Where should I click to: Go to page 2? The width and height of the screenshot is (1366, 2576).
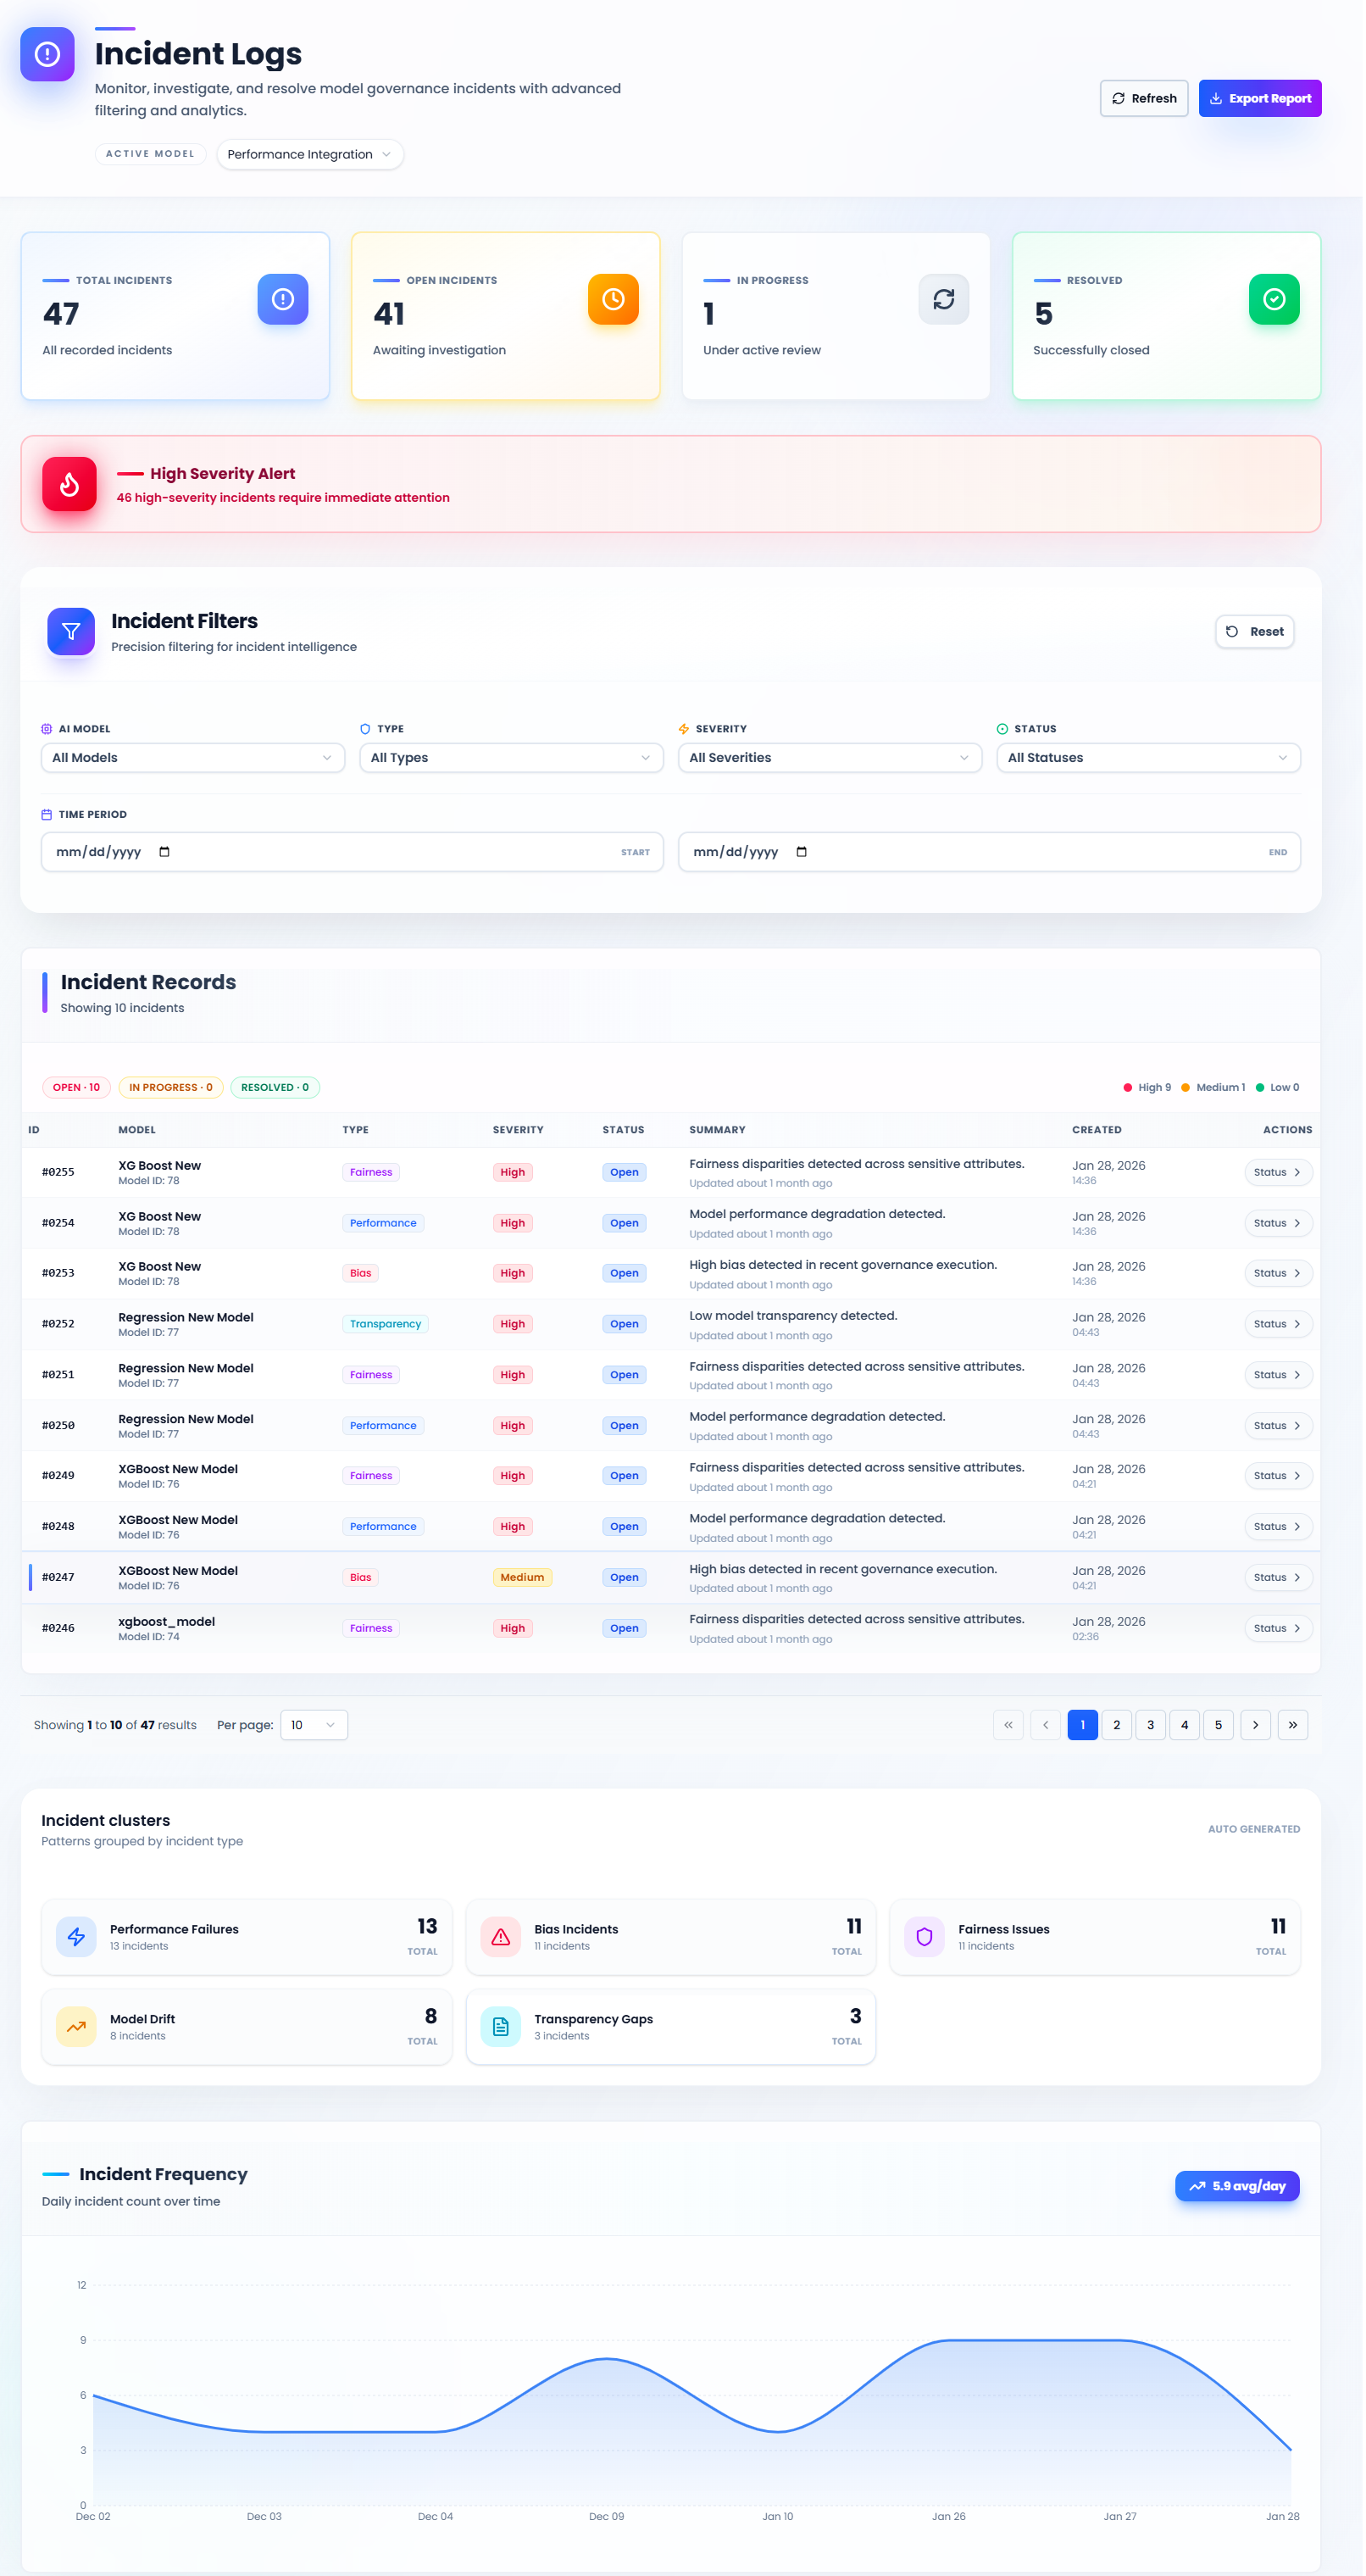1117,1725
